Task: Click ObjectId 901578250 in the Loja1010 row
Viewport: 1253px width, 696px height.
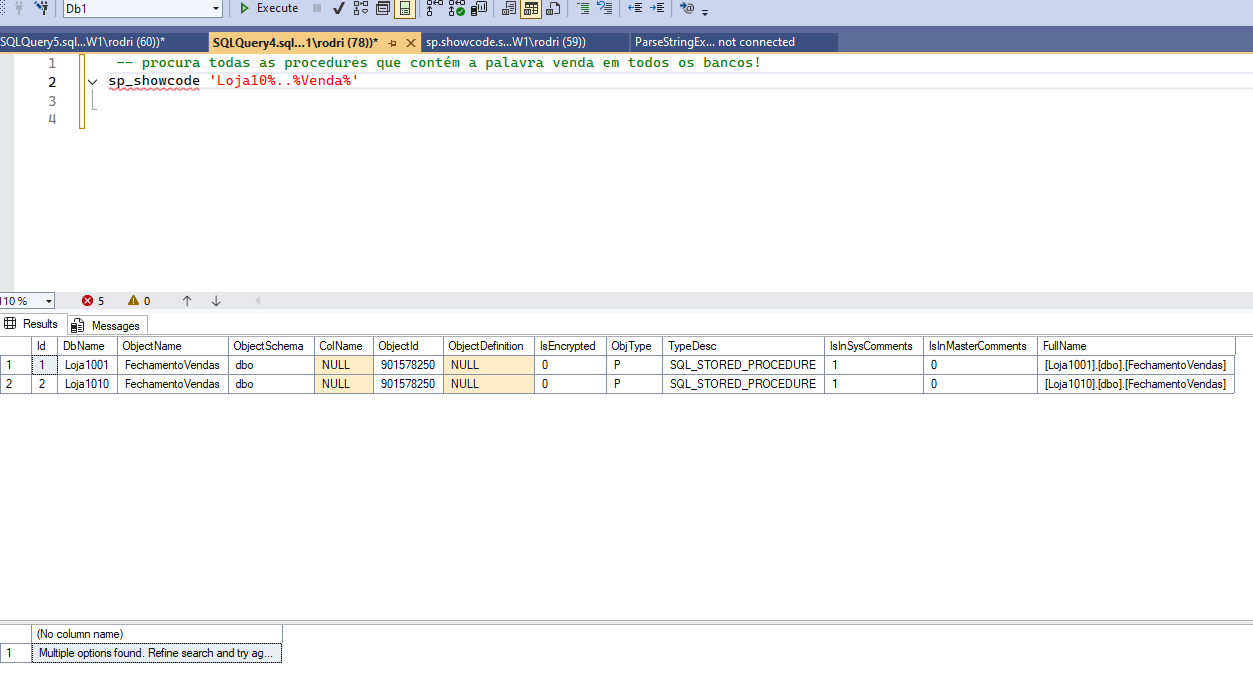Action: (409, 384)
